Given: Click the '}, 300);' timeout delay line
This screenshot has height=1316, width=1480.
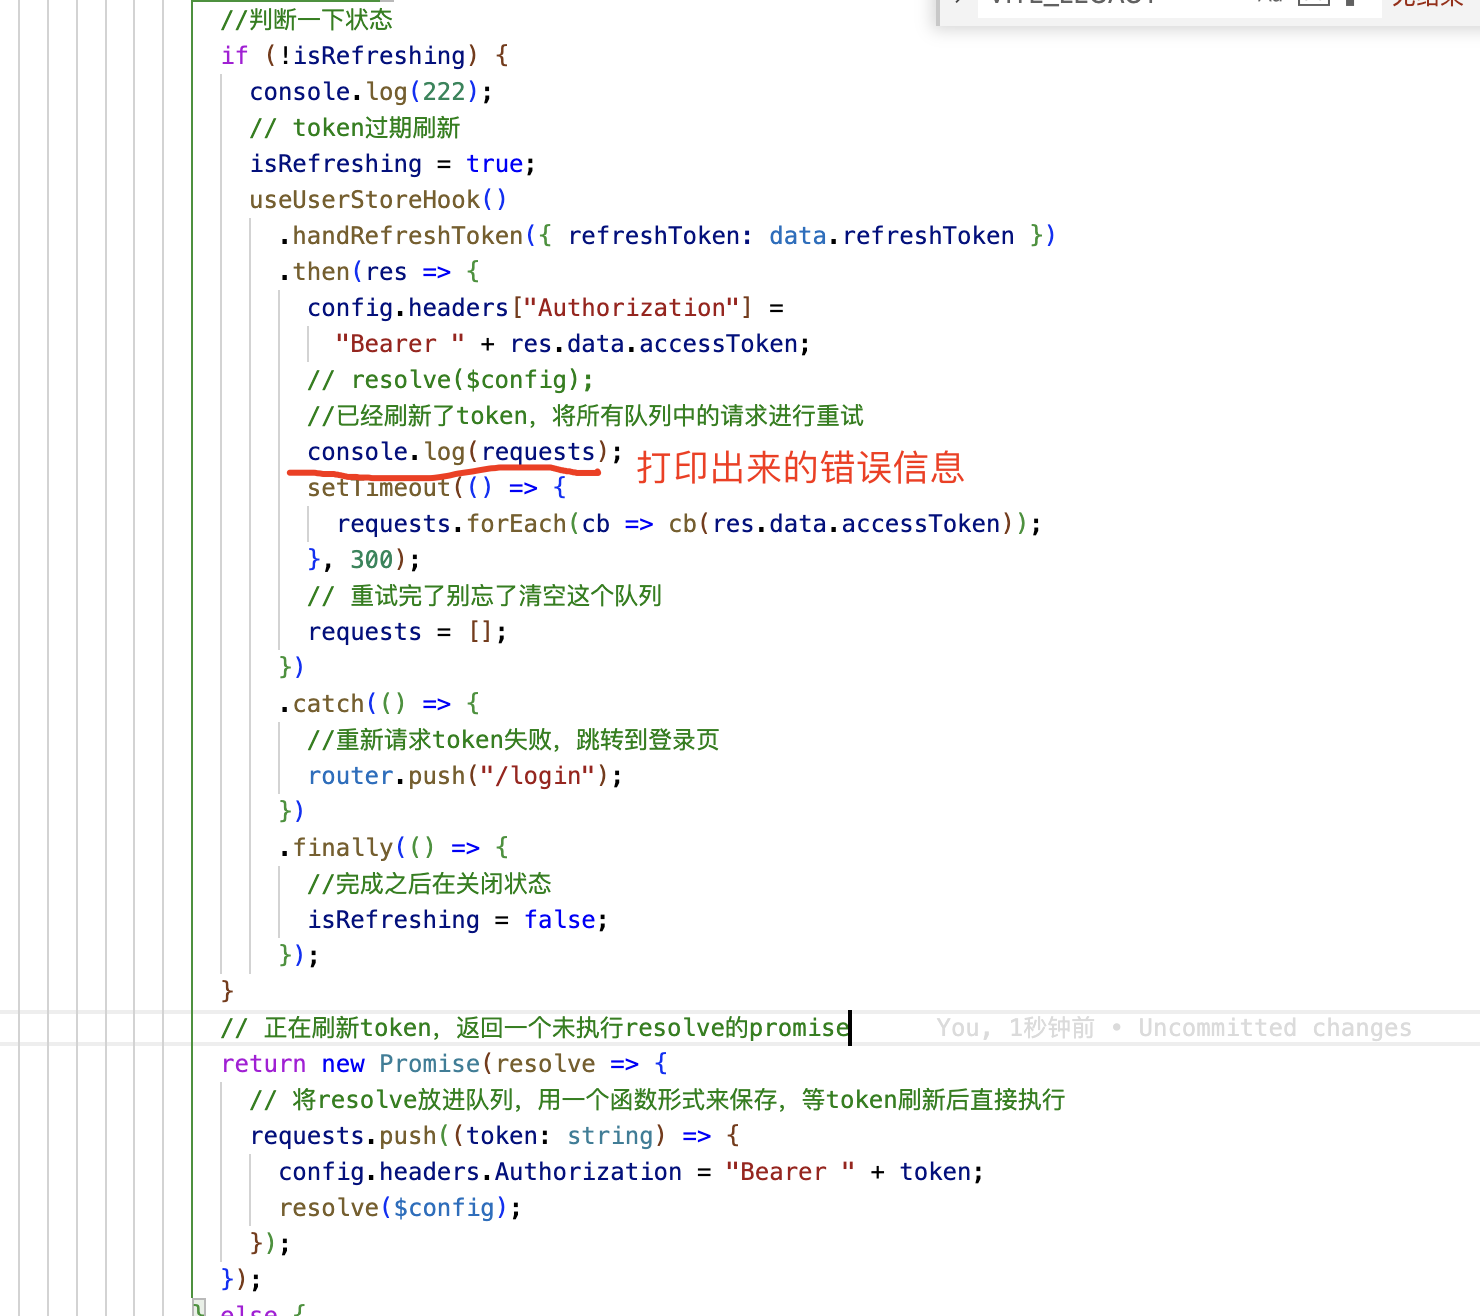Looking at the screenshot, I should tap(364, 560).
